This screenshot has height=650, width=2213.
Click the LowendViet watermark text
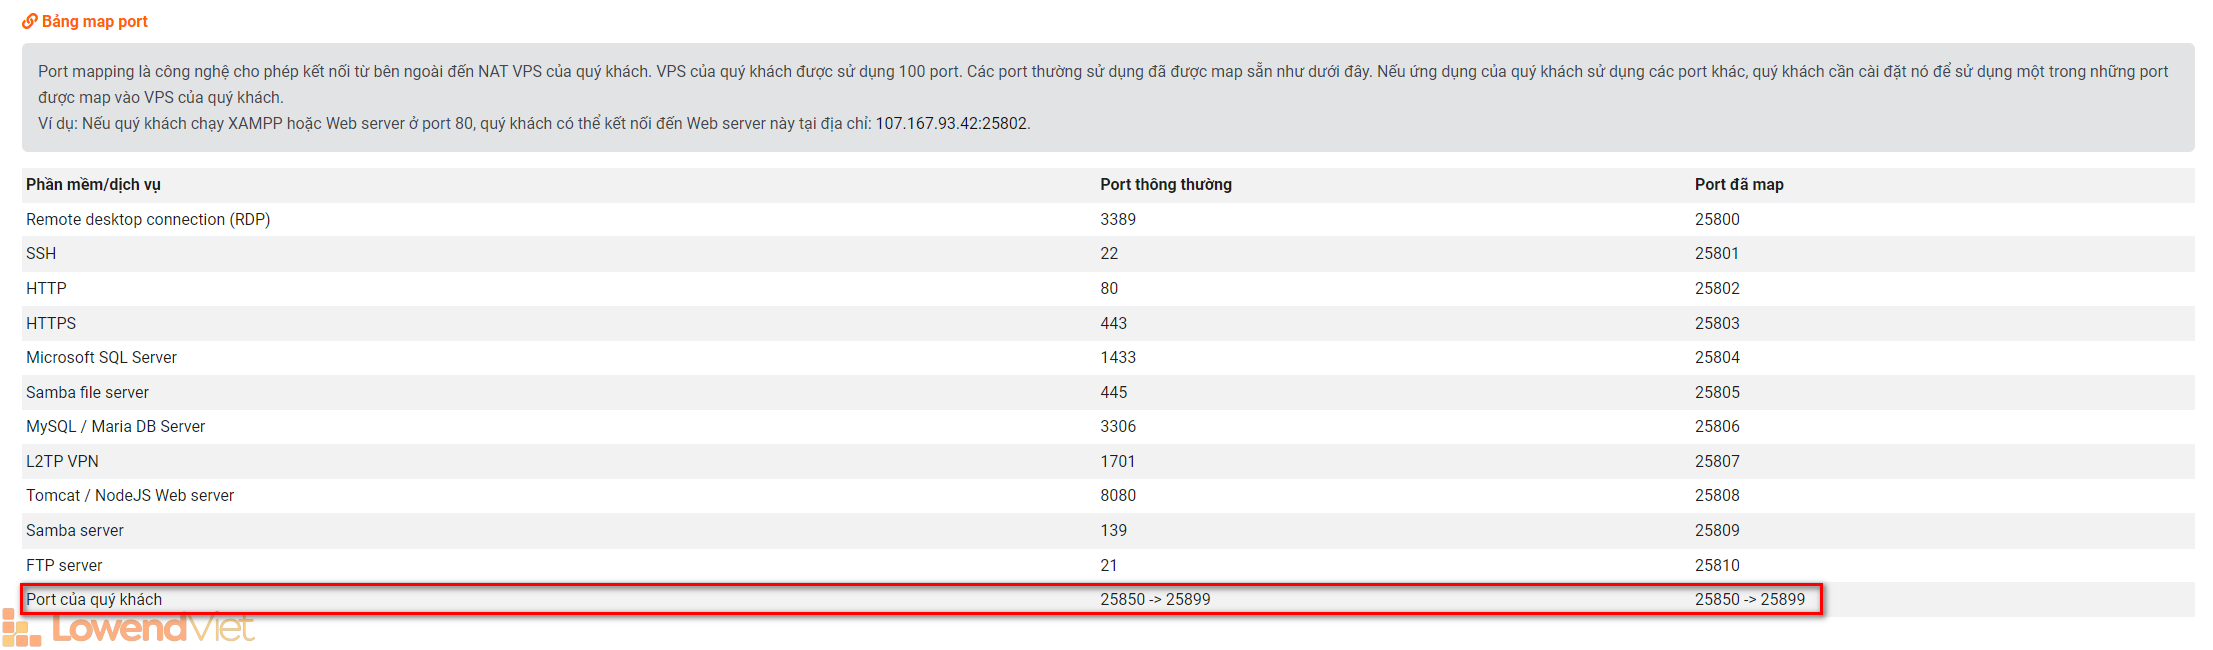click(153, 629)
